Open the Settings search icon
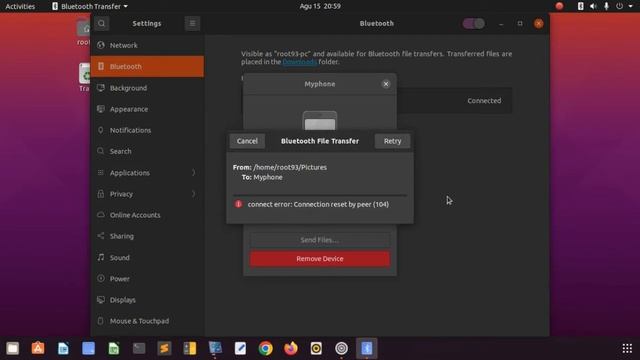Image resolution: width=640 pixels, height=360 pixels. coord(101,23)
